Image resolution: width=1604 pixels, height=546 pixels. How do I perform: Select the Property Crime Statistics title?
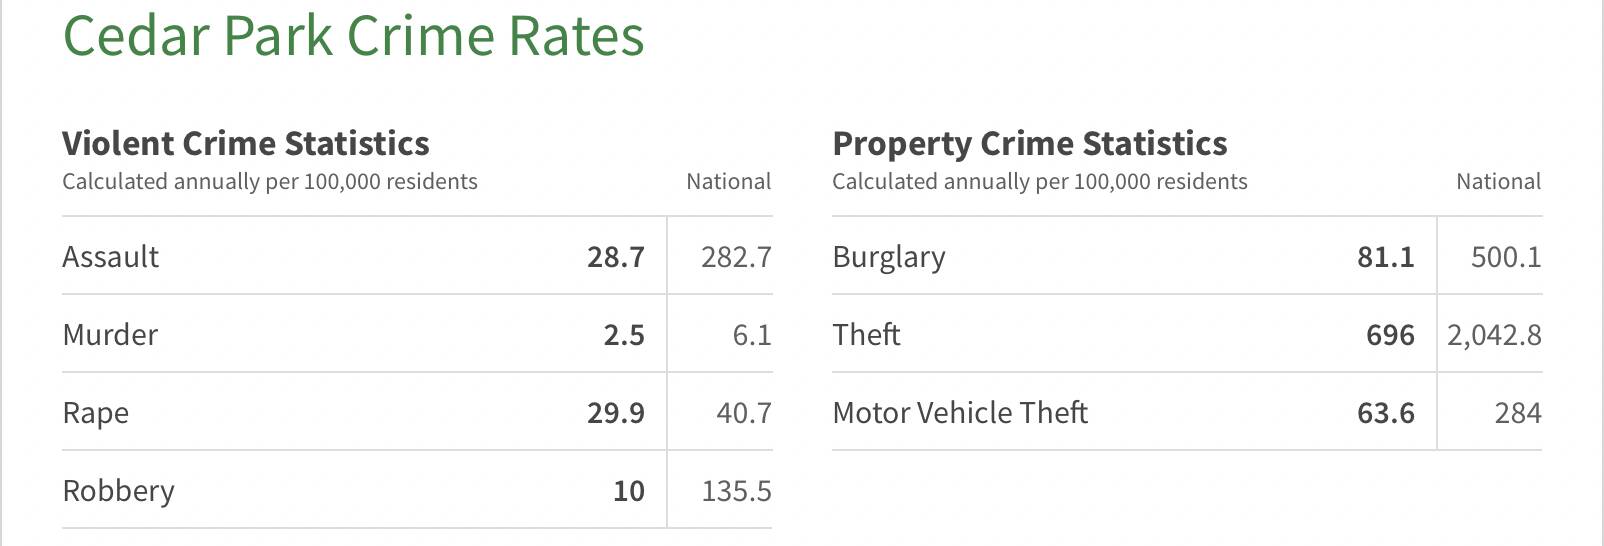[x=1029, y=143]
